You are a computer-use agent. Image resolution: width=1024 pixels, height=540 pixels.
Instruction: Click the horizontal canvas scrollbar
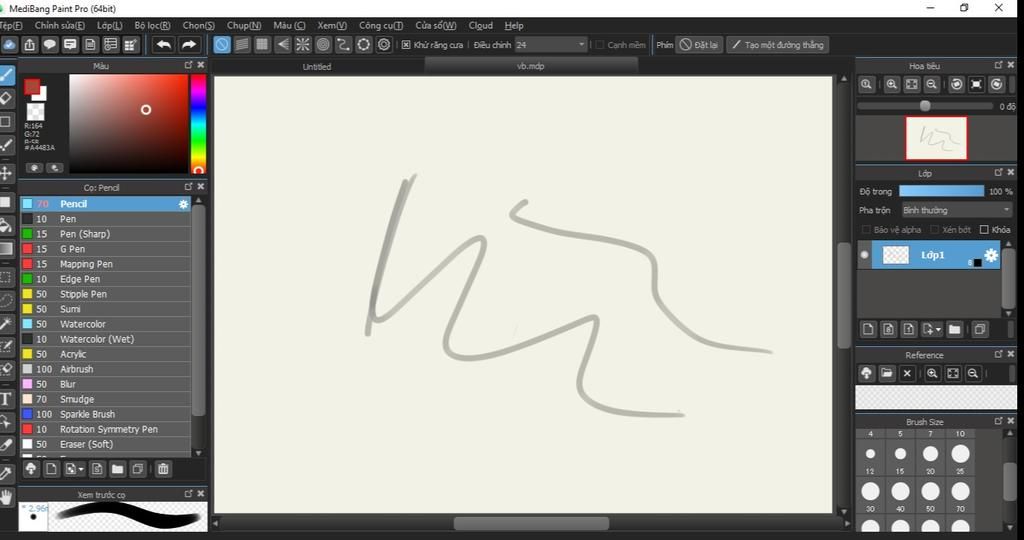(x=531, y=523)
